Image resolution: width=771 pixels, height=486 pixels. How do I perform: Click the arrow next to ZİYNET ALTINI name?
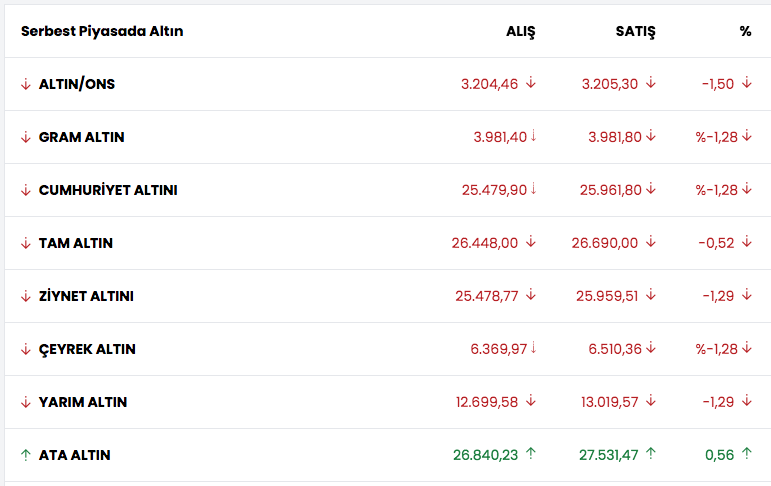tap(26, 296)
